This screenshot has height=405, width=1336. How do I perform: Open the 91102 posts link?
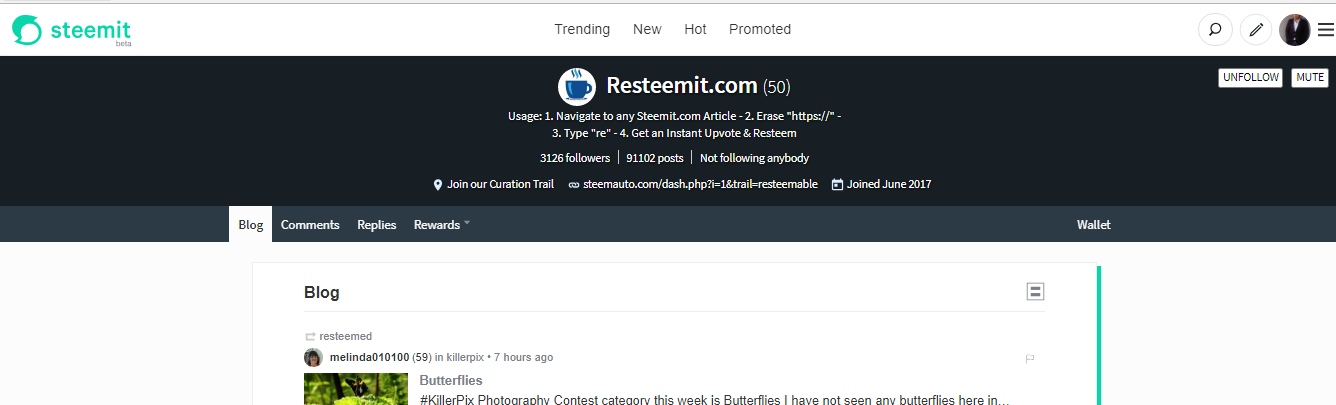[655, 158]
